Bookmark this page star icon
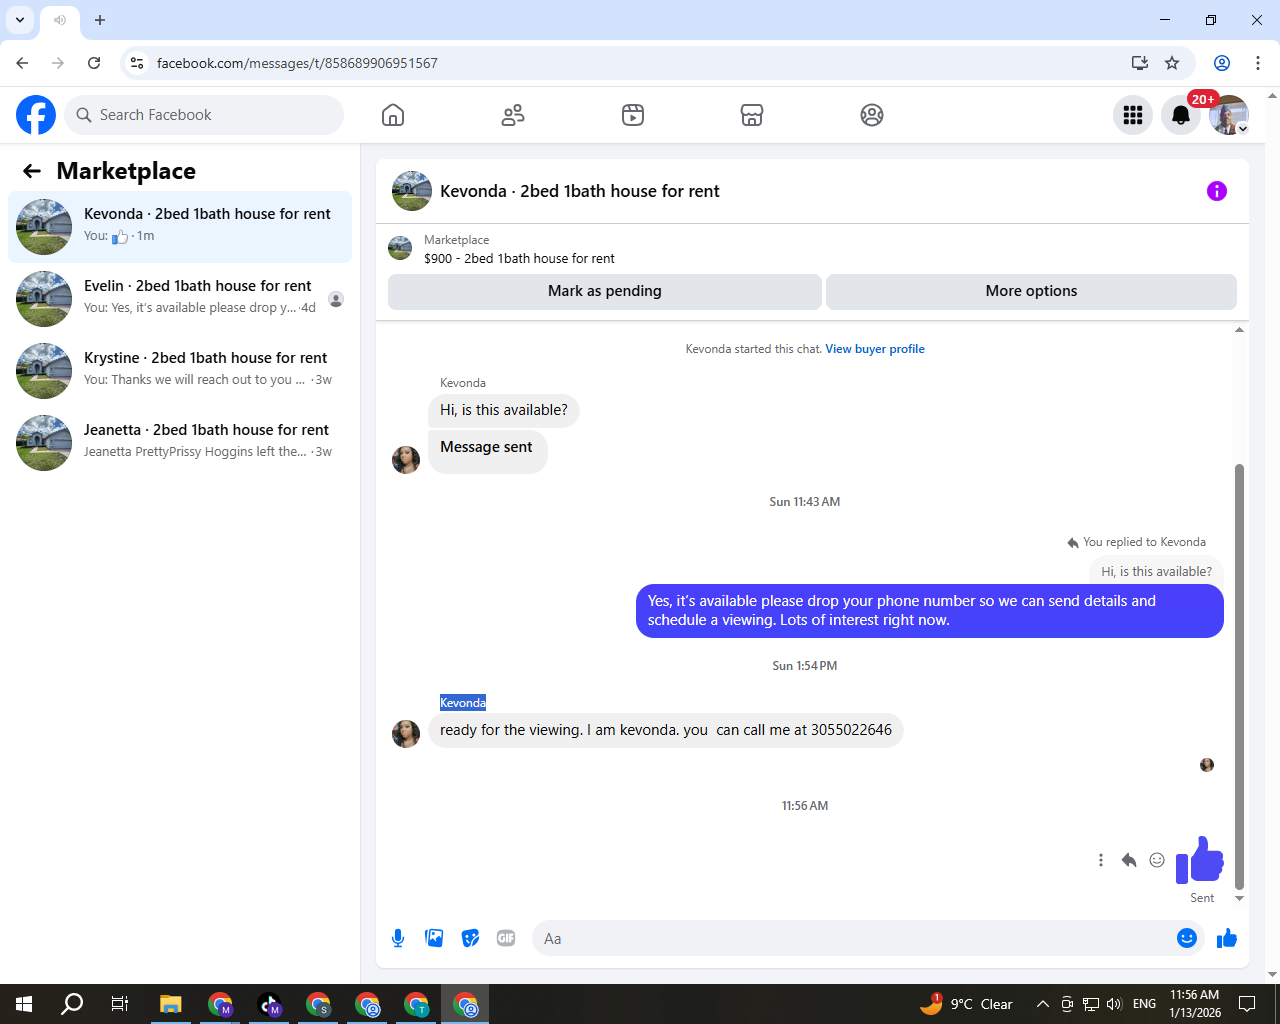 pyautogui.click(x=1172, y=63)
